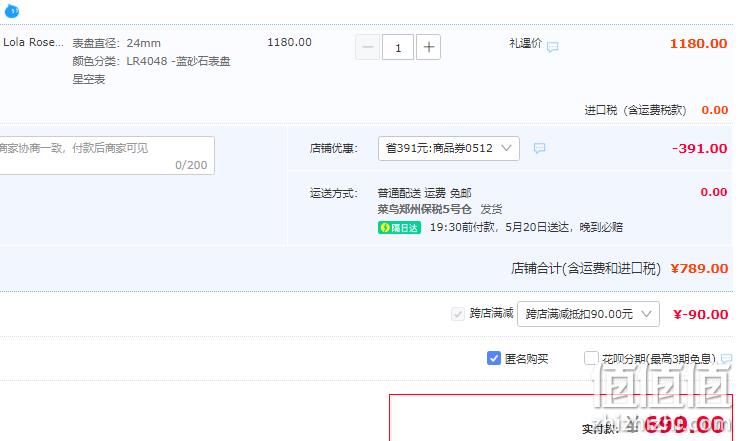Viewport: 741px width, 441px height.
Task: Click the seller message text box
Action: pyautogui.click(x=107, y=156)
